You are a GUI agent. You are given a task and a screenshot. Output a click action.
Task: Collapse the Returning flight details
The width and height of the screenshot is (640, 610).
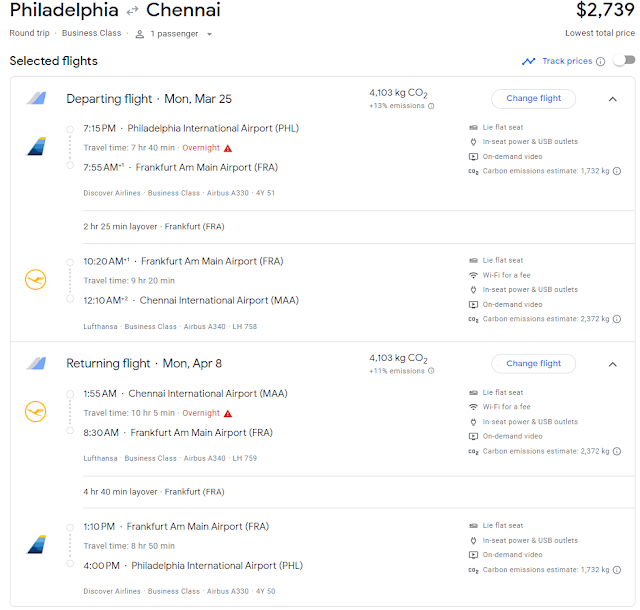pyautogui.click(x=612, y=364)
